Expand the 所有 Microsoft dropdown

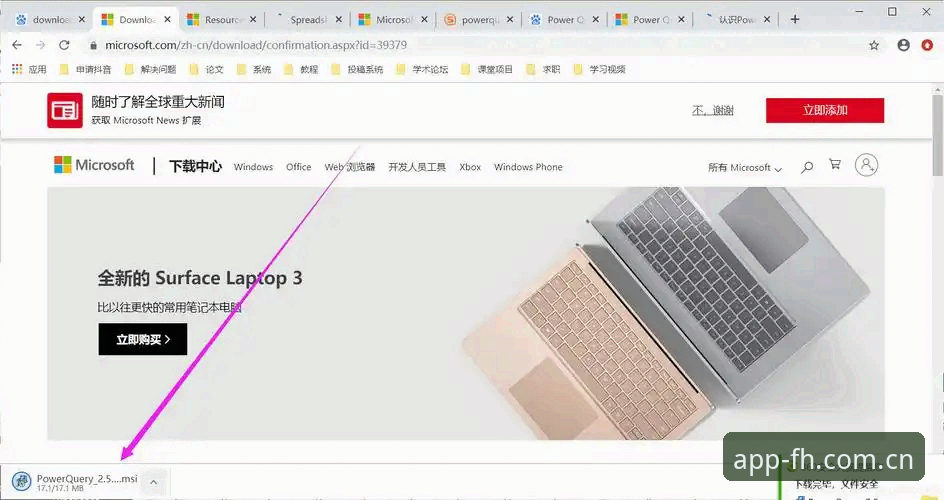[745, 168]
